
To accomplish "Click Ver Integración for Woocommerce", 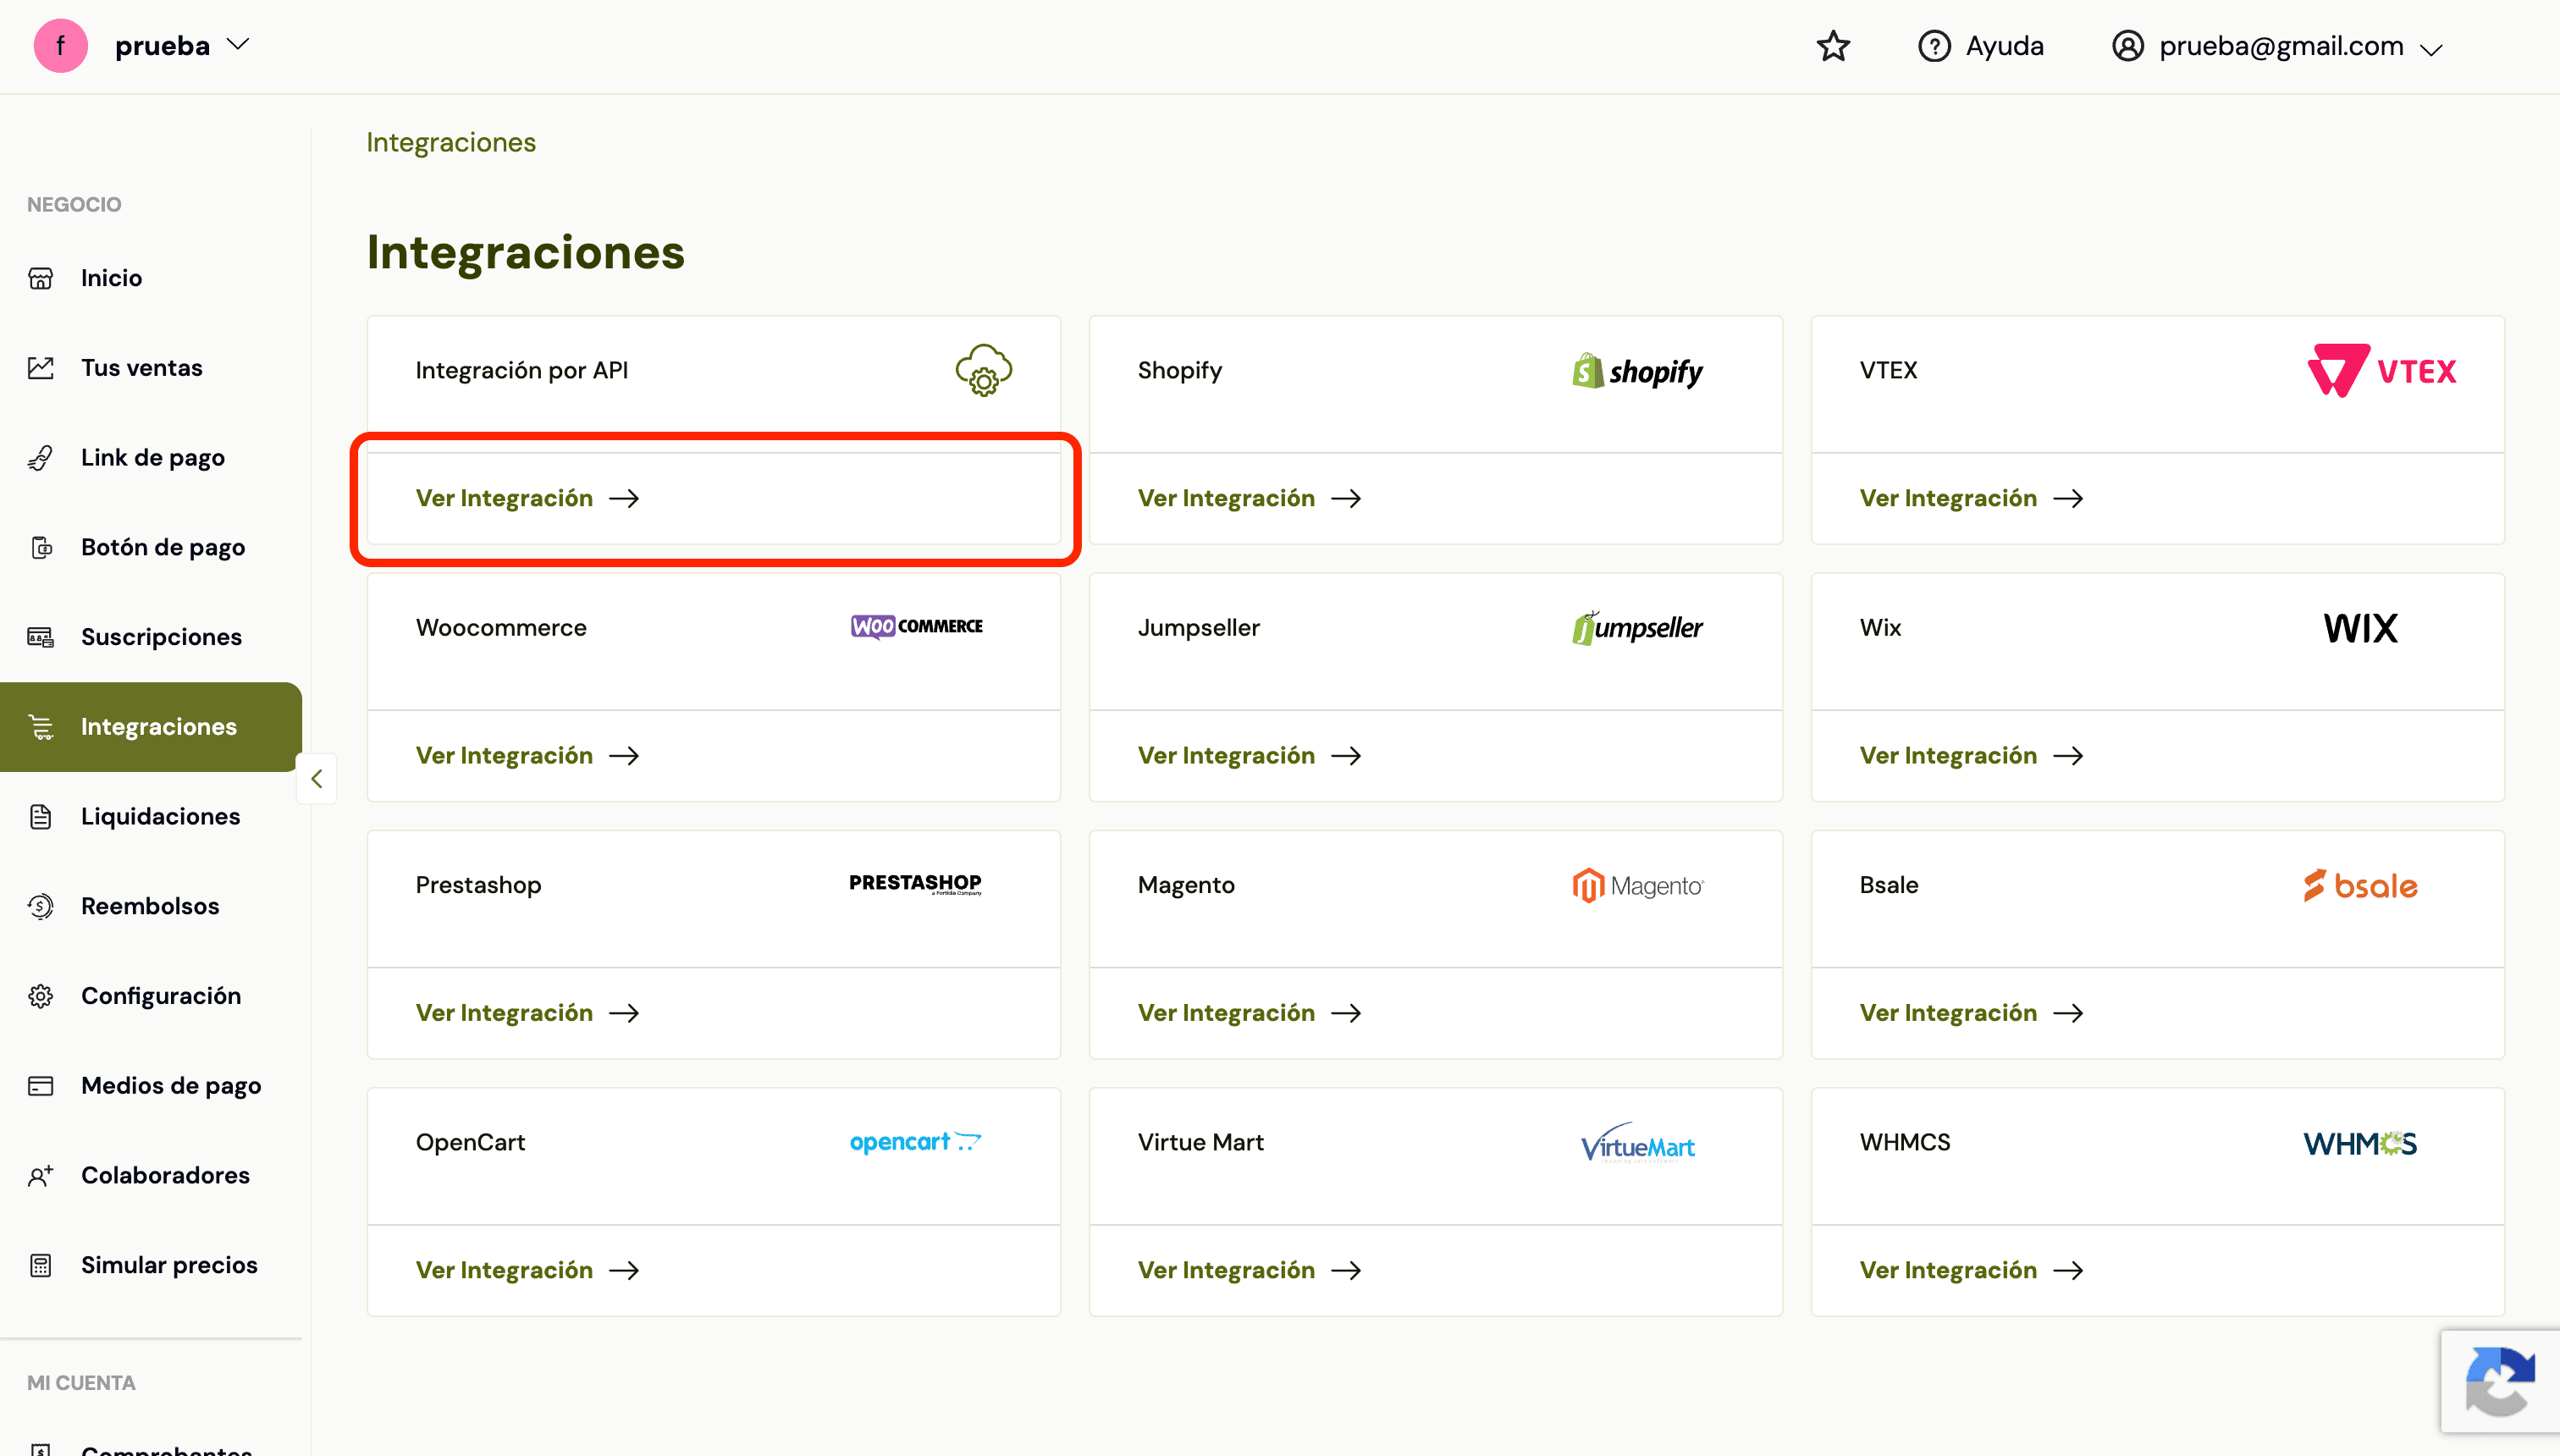I will click(527, 755).
